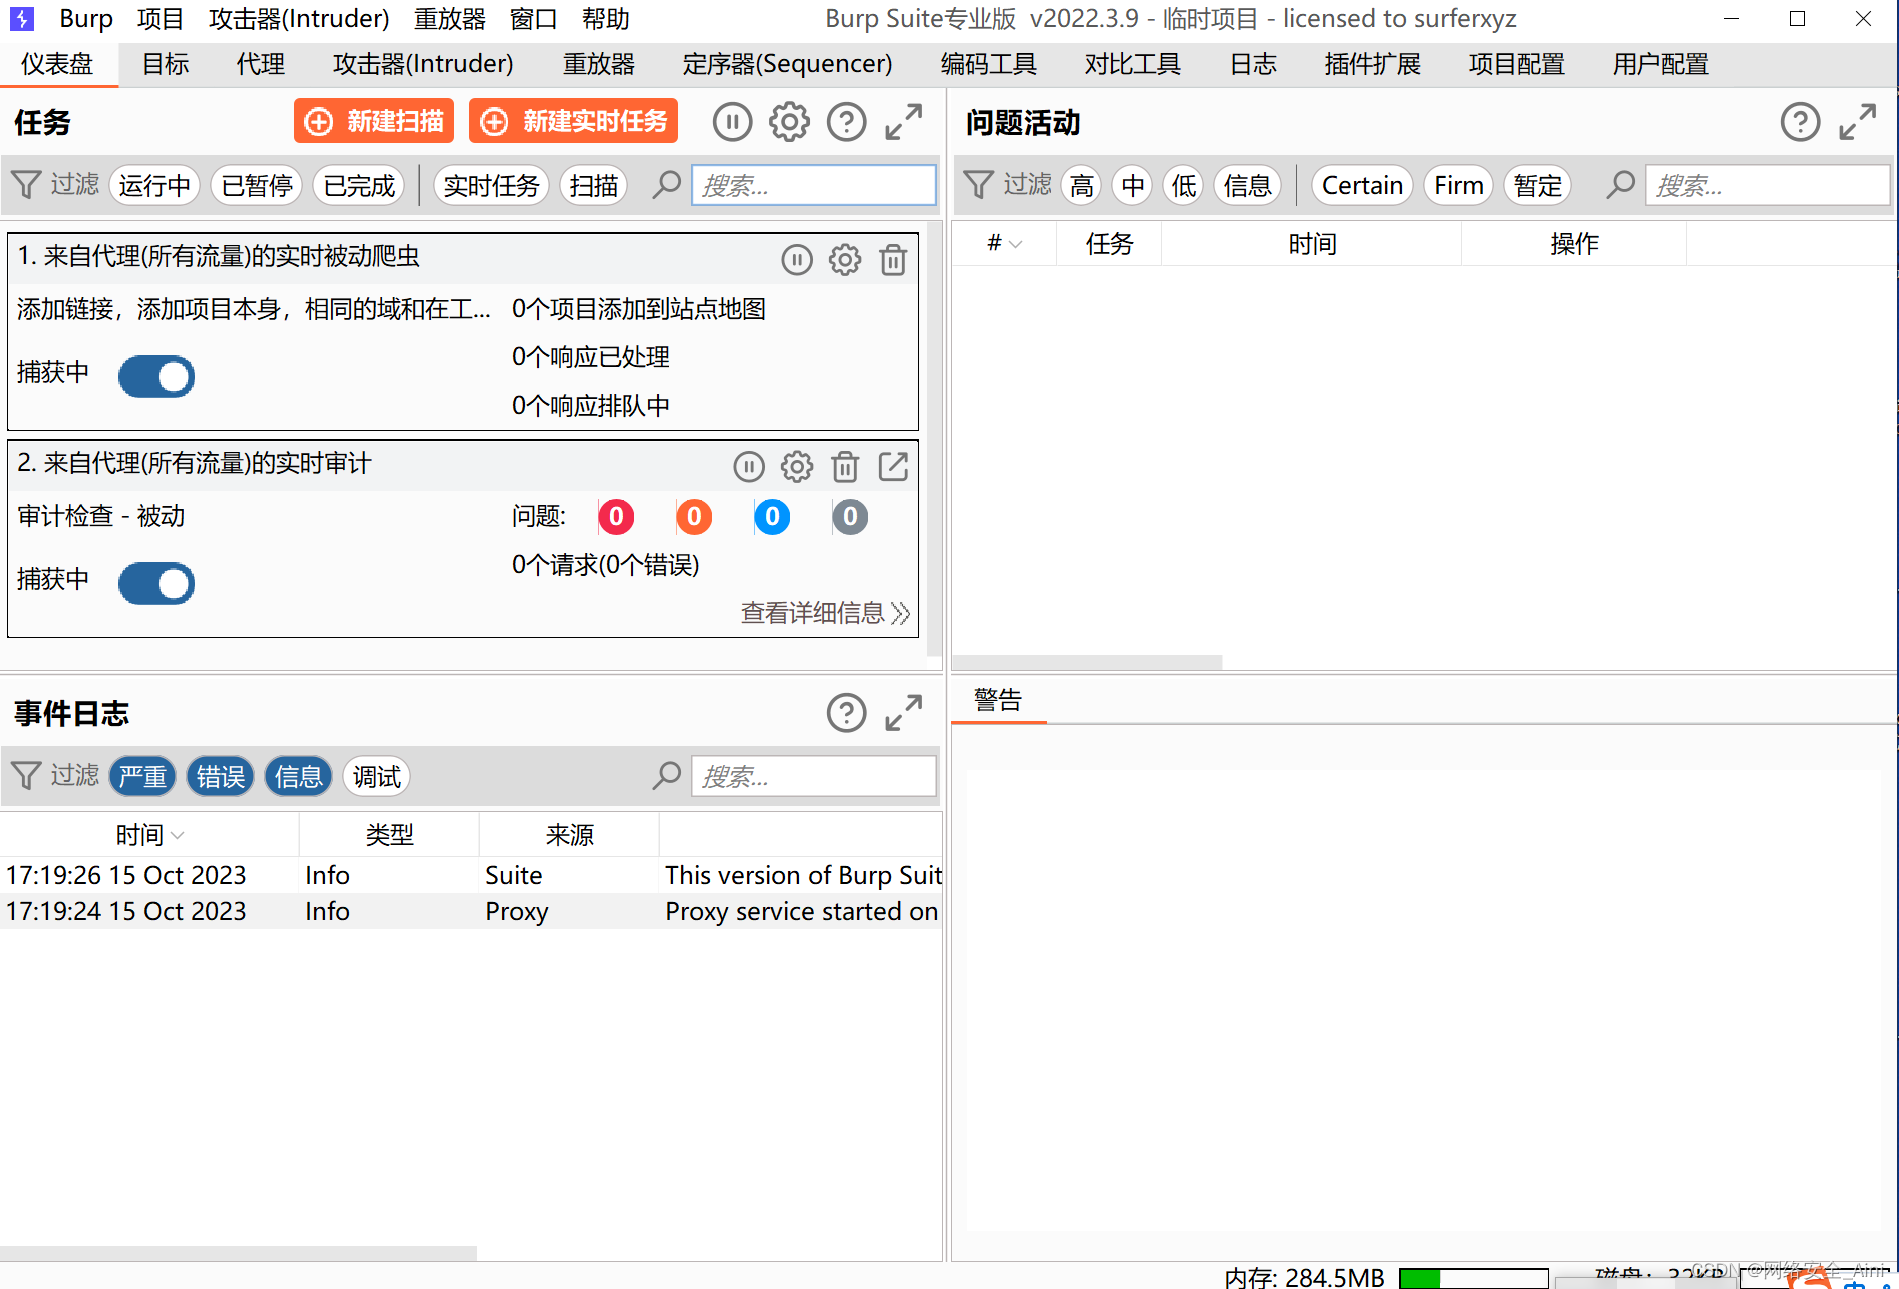The image size is (1899, 1289).
Task: Click the Issue activity filter funnel icon
Action: click(978, 185)
